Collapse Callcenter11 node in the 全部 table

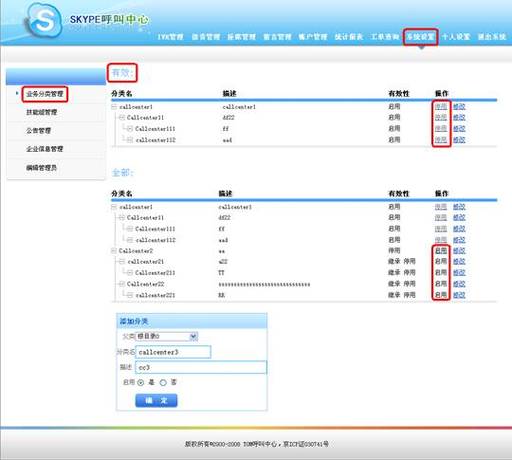pyautogui.click(x=122, y=218)
